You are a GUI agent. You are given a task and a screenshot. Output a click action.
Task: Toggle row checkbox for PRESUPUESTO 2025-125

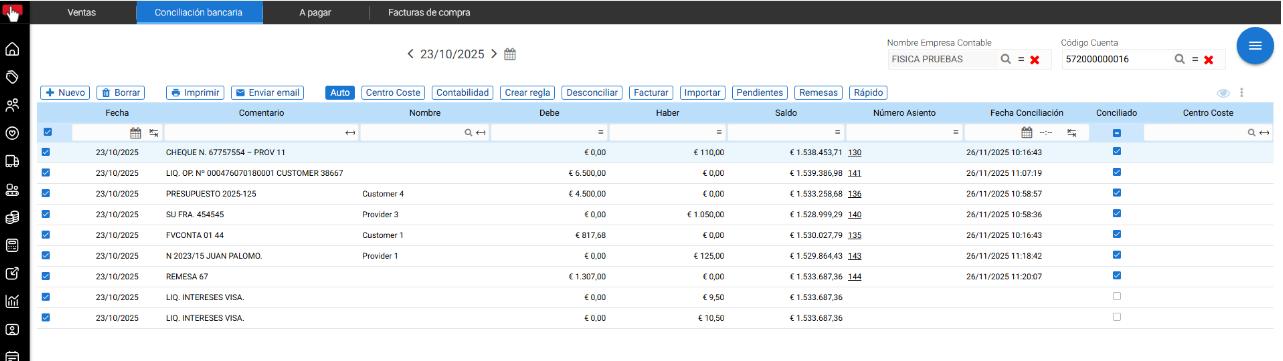(46, 193)
